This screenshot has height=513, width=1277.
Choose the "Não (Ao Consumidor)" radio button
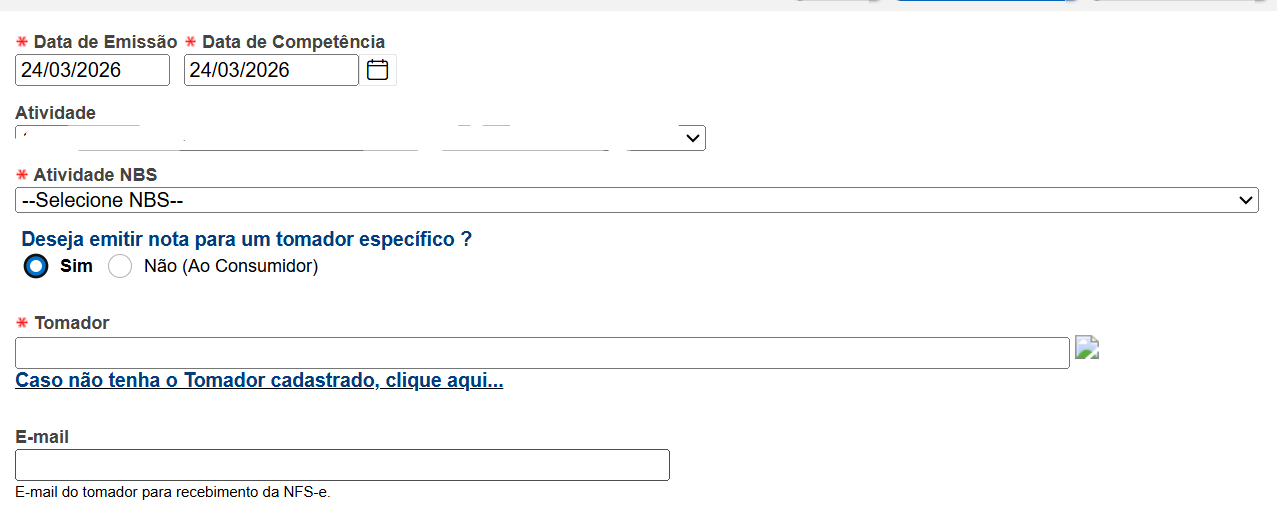coord(120,267)
